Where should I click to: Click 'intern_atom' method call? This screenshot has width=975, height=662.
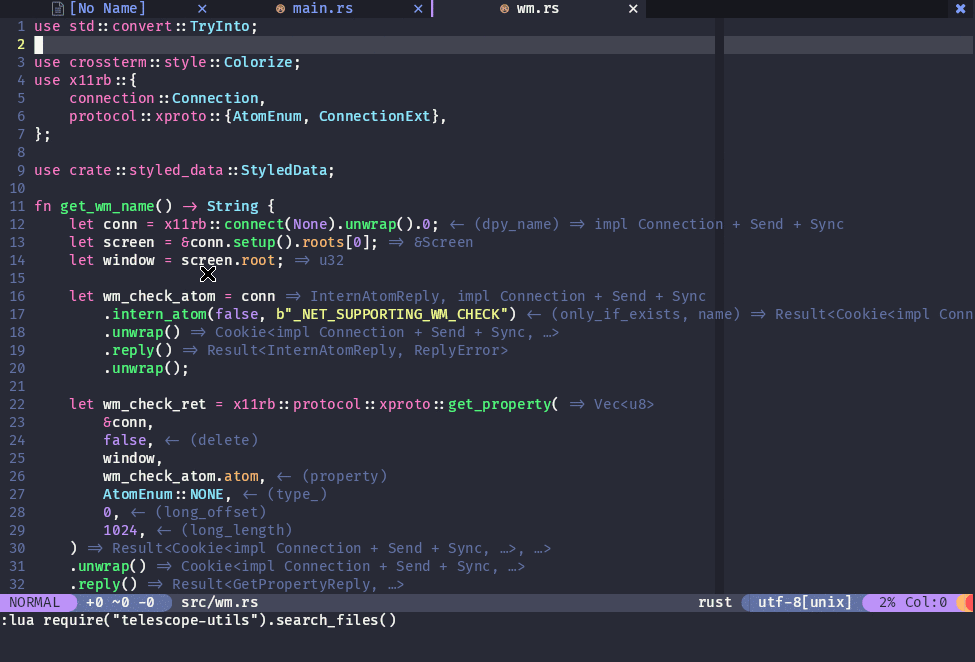pos(159,315)
